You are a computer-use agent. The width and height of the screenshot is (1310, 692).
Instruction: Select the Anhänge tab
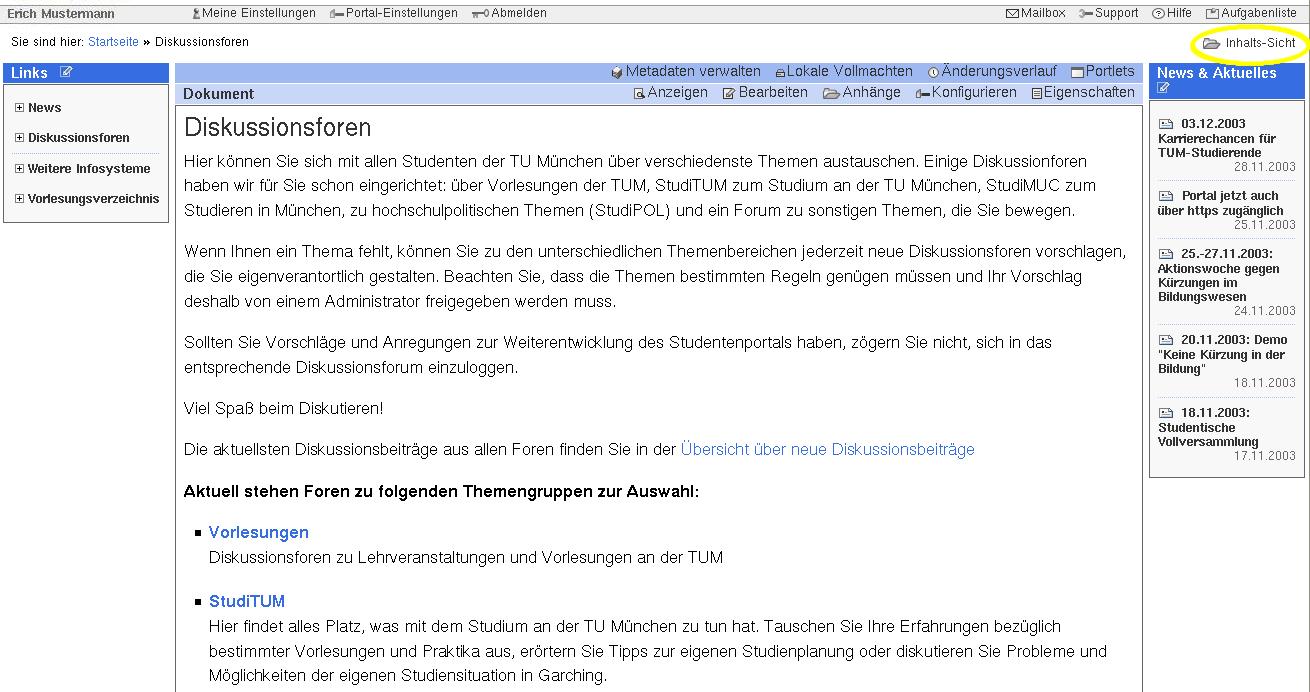pyautogui.click(x=862, y=93)
